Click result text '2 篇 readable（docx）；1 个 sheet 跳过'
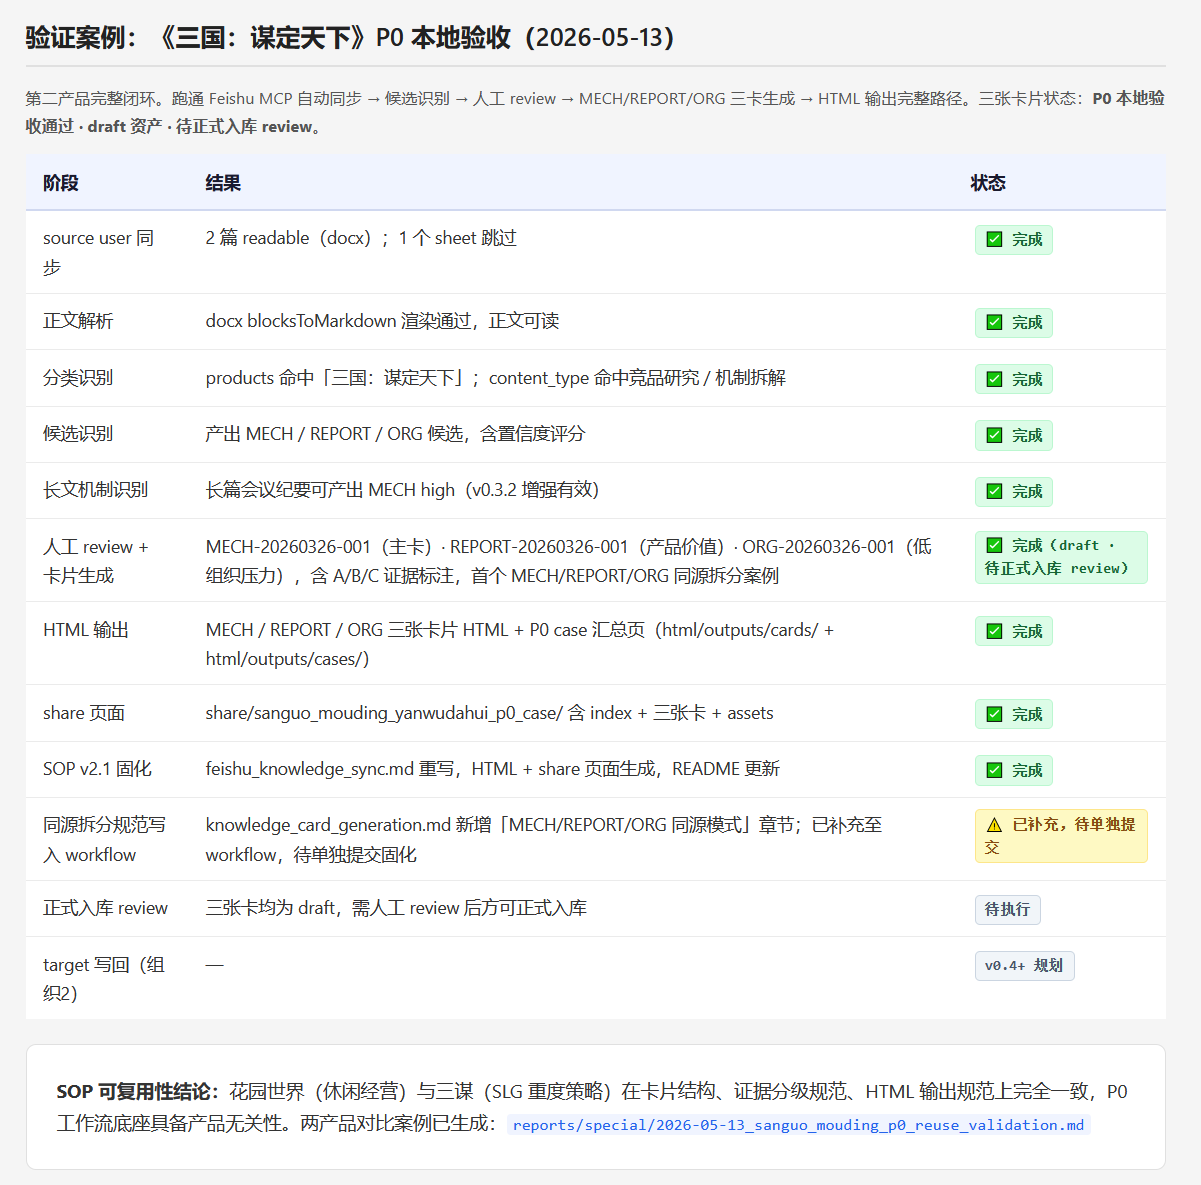 361,238
